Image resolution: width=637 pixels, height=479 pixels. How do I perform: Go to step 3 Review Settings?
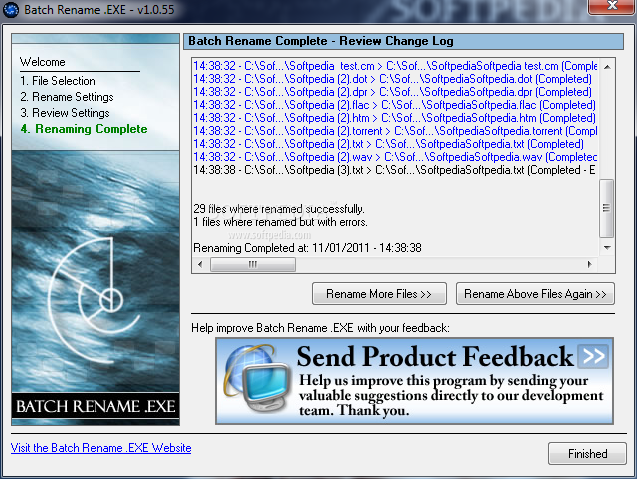65,113
